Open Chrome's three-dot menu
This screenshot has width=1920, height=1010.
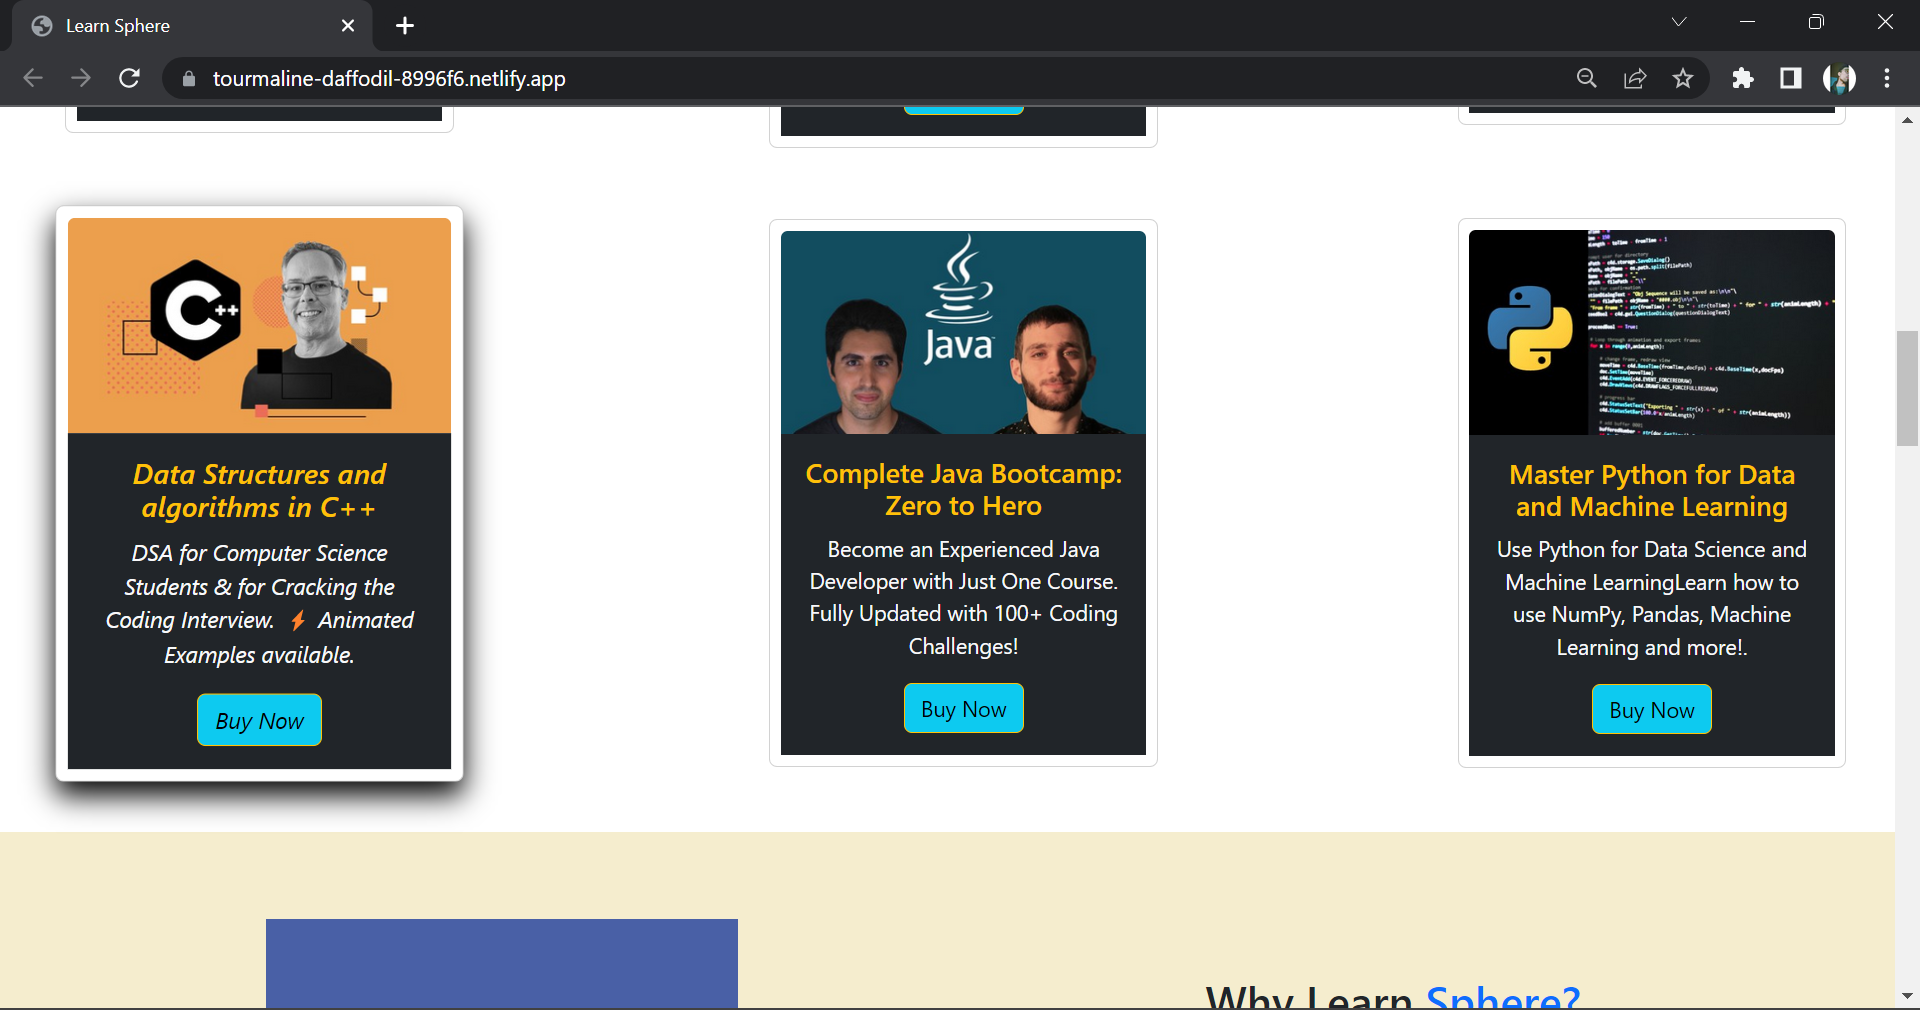[1888, 78]
